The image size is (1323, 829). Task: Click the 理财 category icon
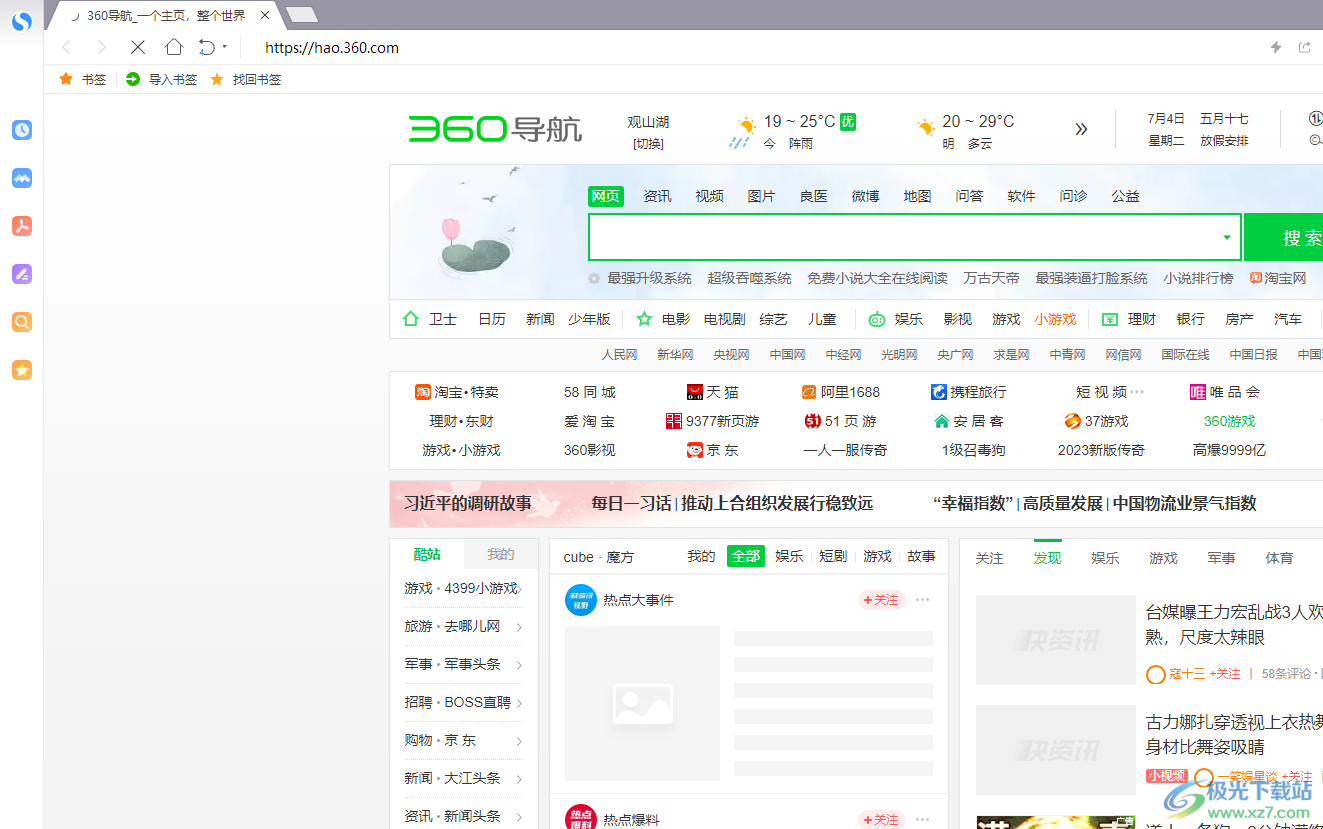(x=1110, y=319)
